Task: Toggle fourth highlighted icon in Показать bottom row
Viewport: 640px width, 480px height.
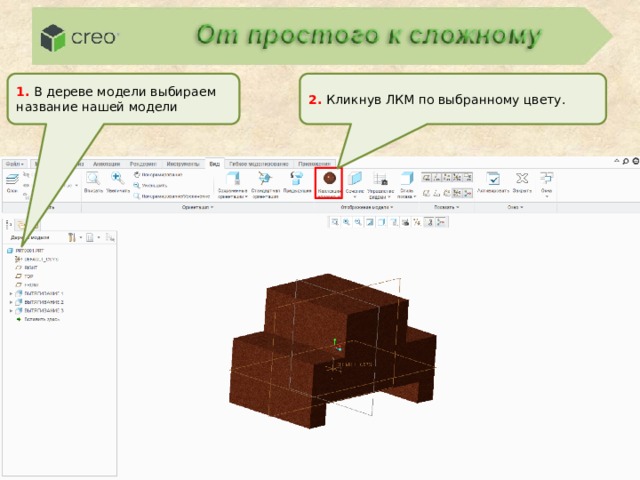Action: pyautogui.click(x=457, y=193)
